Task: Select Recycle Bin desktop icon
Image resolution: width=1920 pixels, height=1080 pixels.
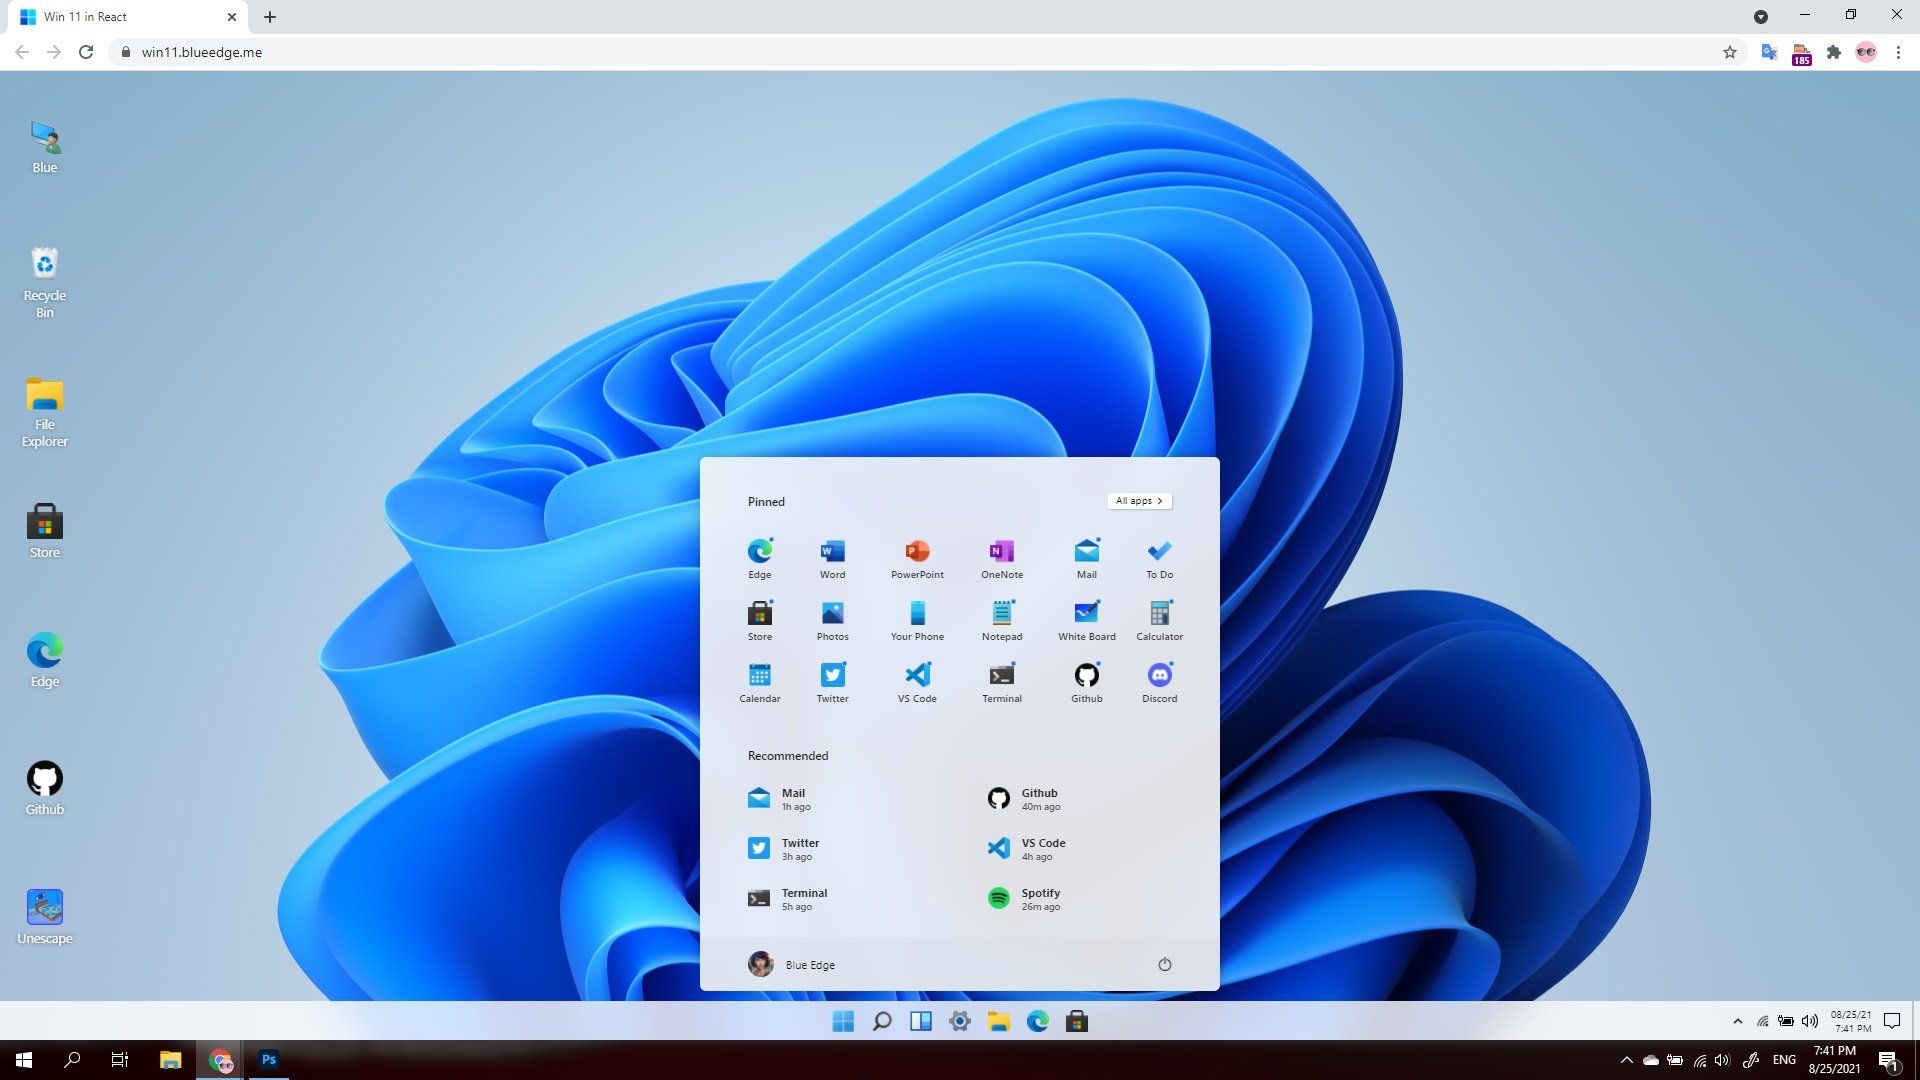Action: point(45,283)
